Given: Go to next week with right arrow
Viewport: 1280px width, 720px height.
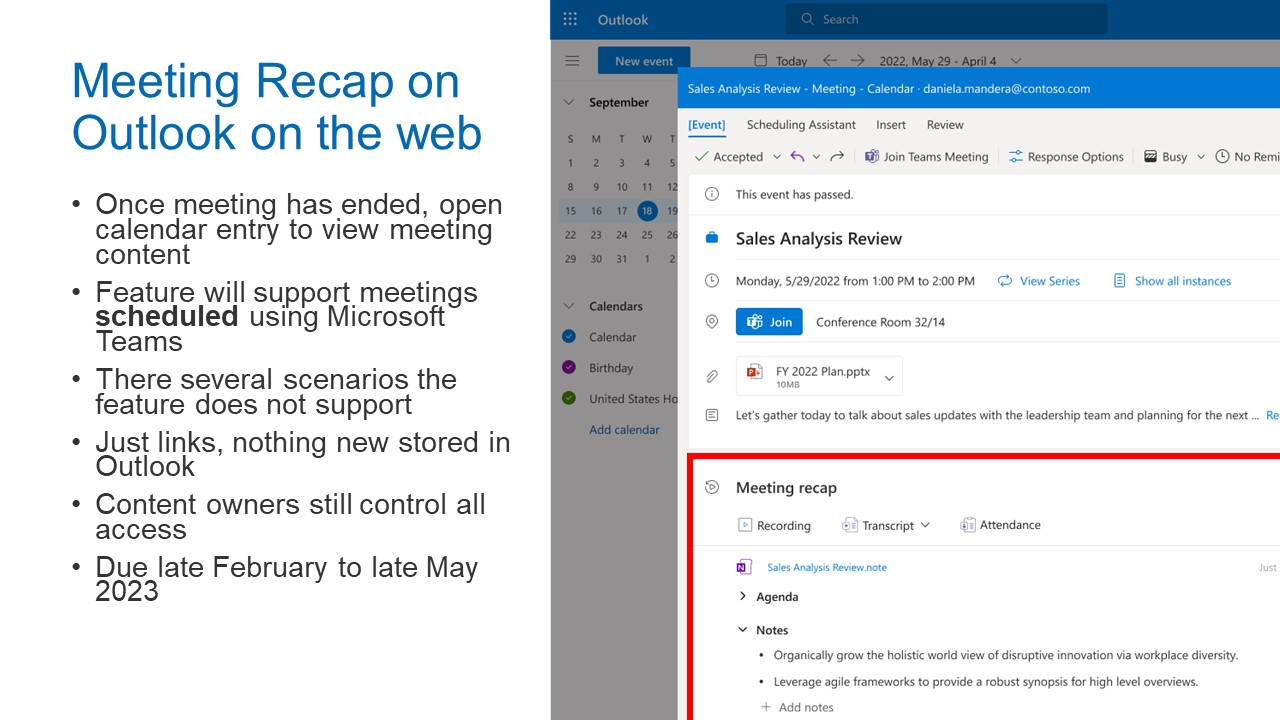Looking at the screenshot, I should (858, 61).
